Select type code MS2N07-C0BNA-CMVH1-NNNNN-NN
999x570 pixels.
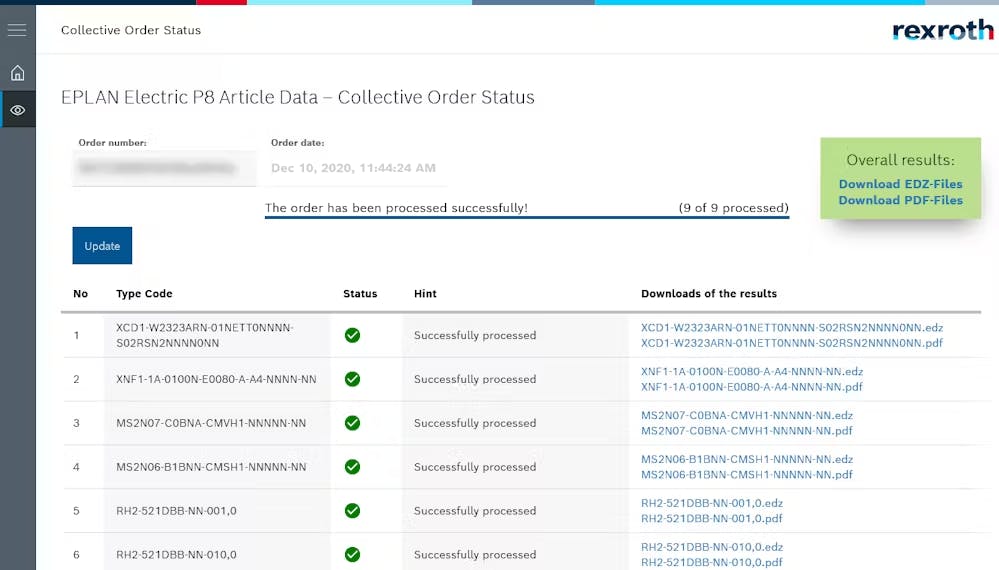[x=211, y=423]
